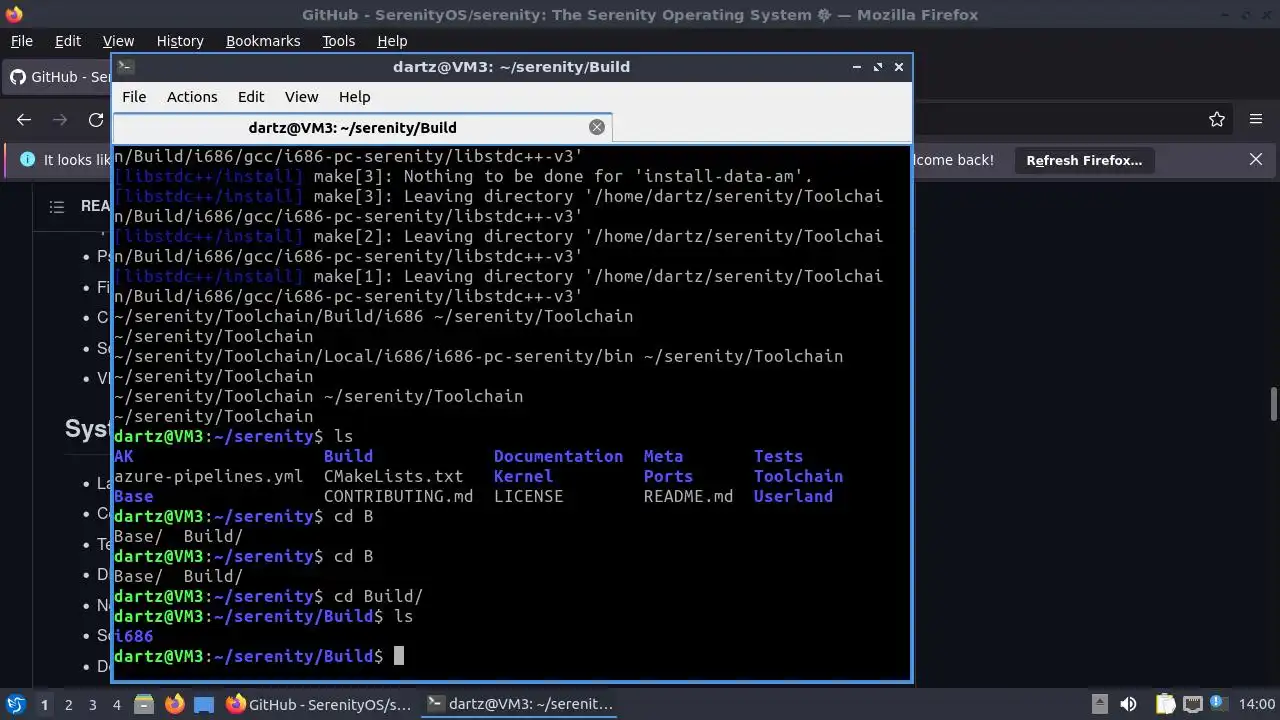The image size is (1280, 720).
Task: Open the README table of contents list icon
Action: [x=57, y=206]
